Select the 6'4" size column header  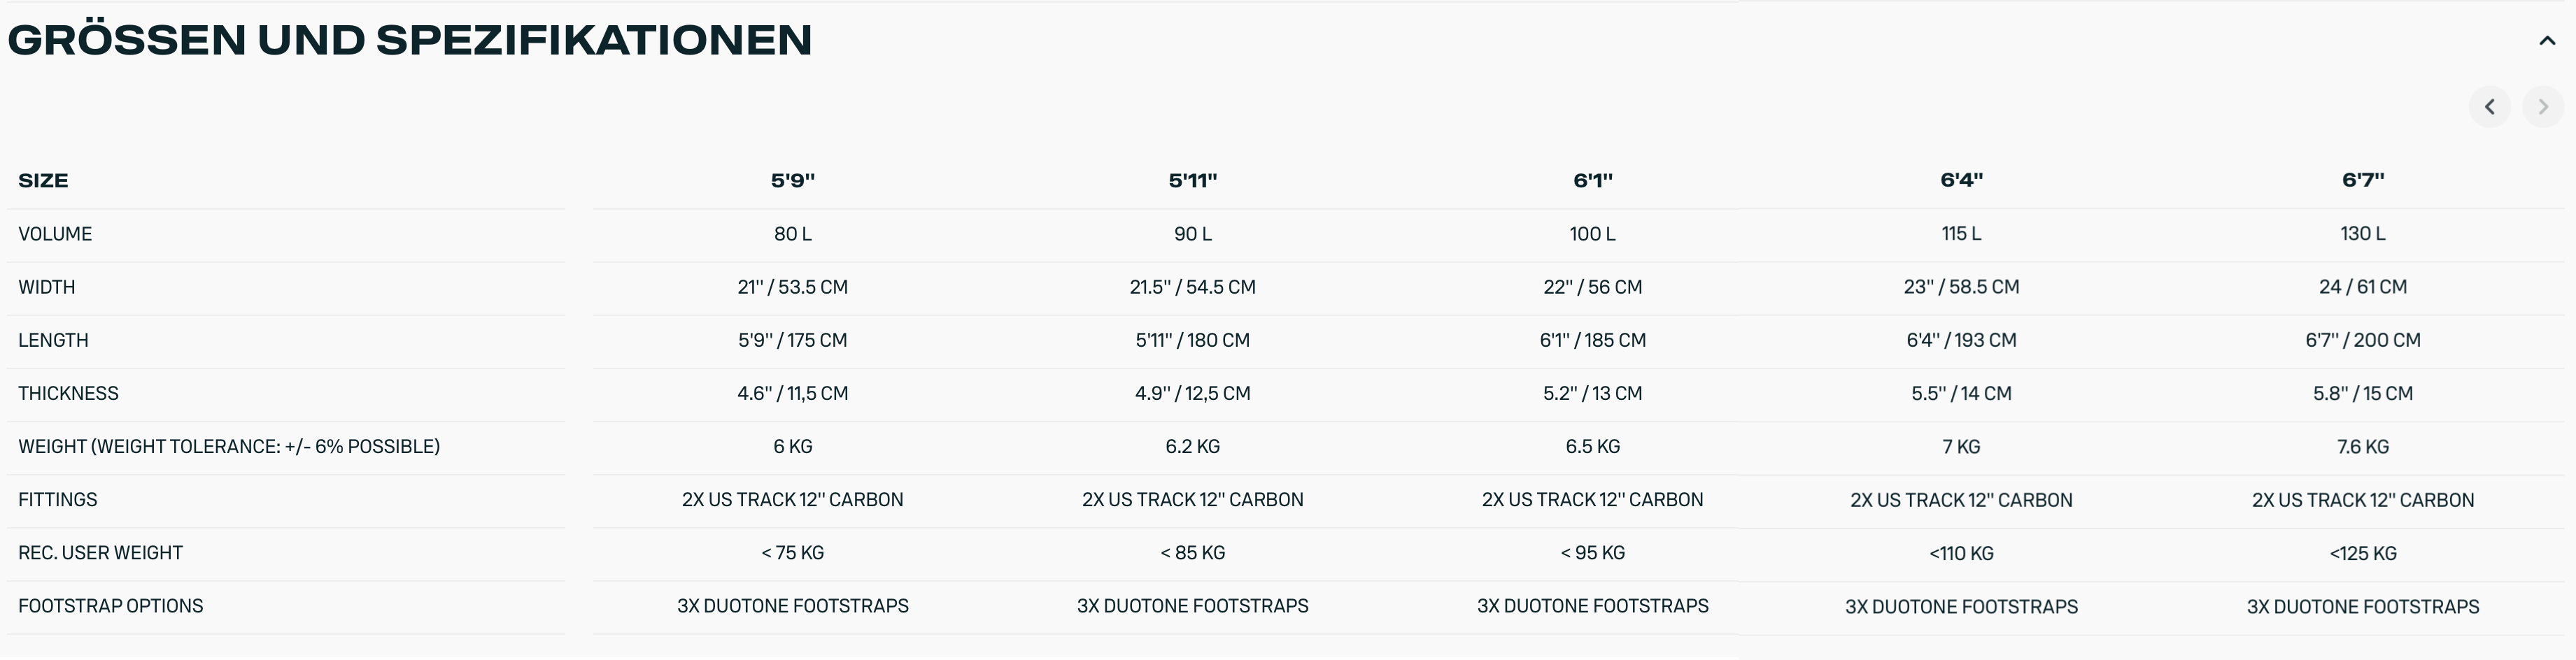coord(1961,180)
